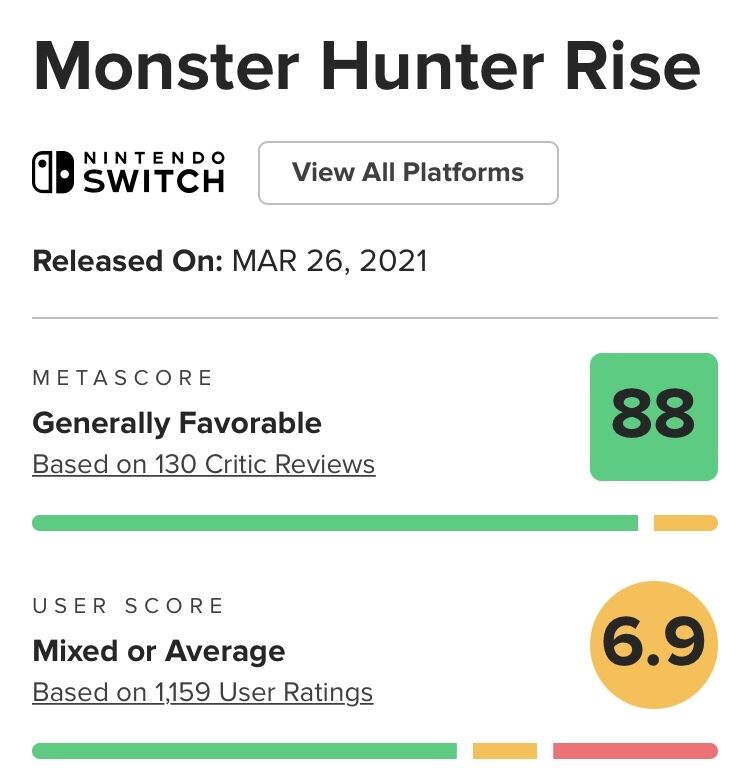750x784 pixels.
Task: Click the green 88 Metascore badge
Action: pos(653,417)
